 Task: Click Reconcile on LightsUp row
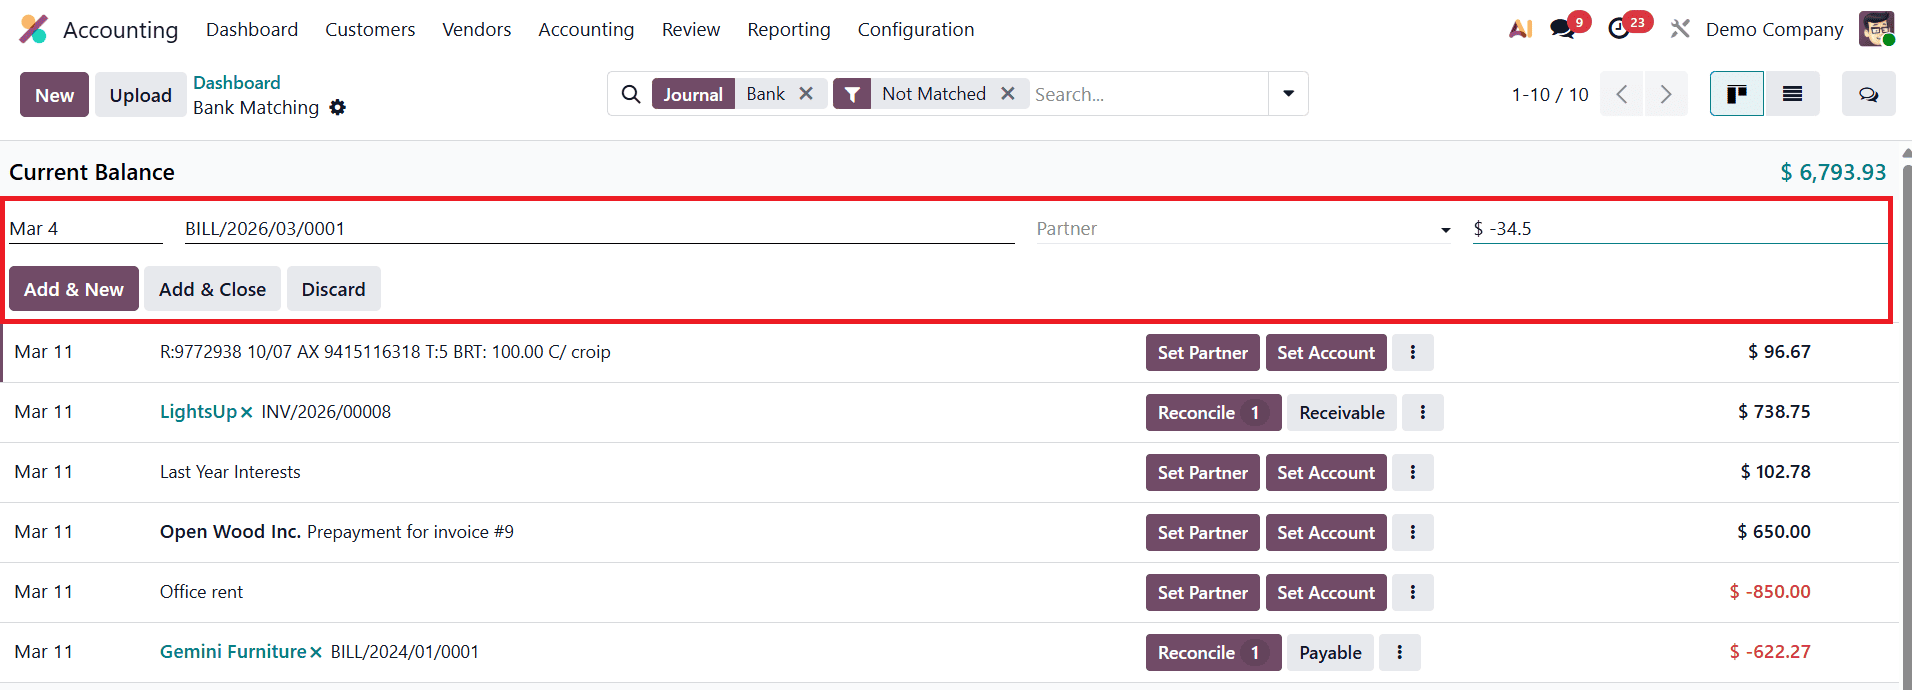(x=1213, y=412)
